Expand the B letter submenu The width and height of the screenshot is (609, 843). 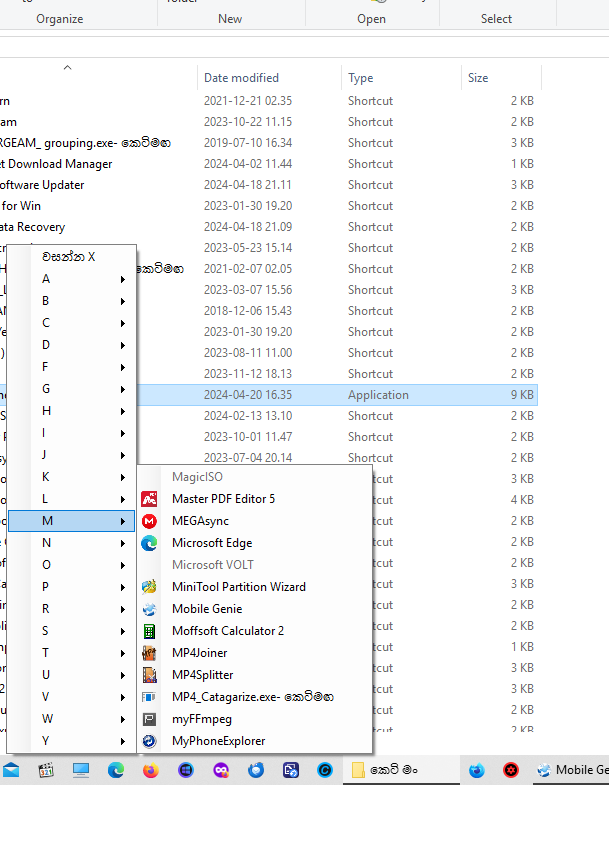point(71,301)
